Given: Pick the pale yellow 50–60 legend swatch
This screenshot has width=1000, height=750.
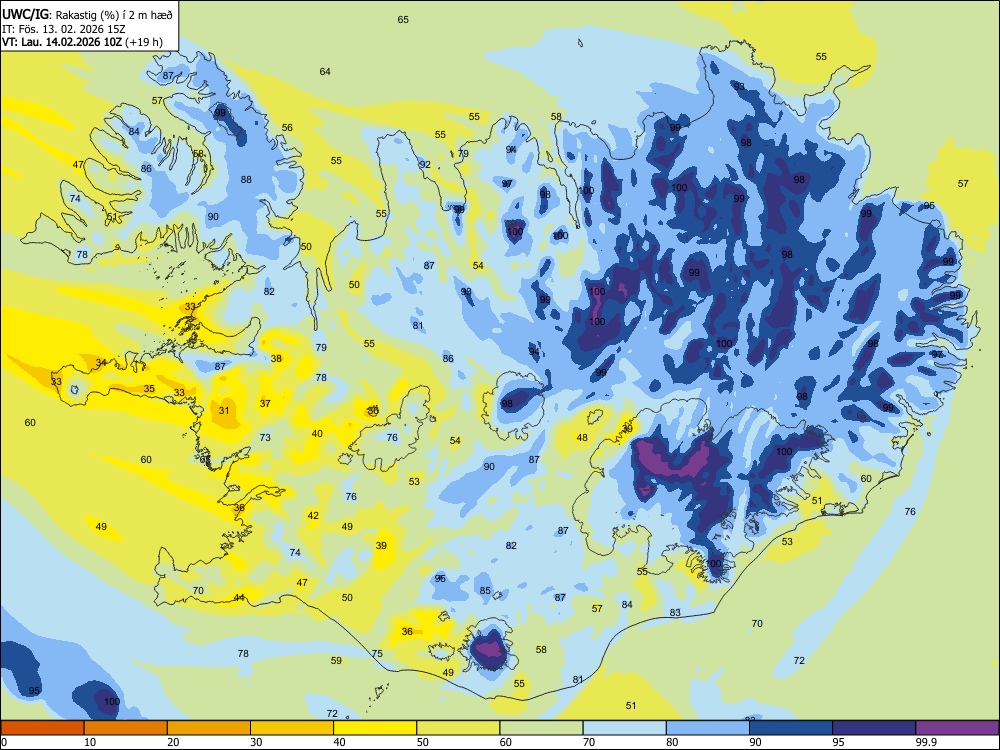Looking at the screenshot, I should tap(458, 728).
